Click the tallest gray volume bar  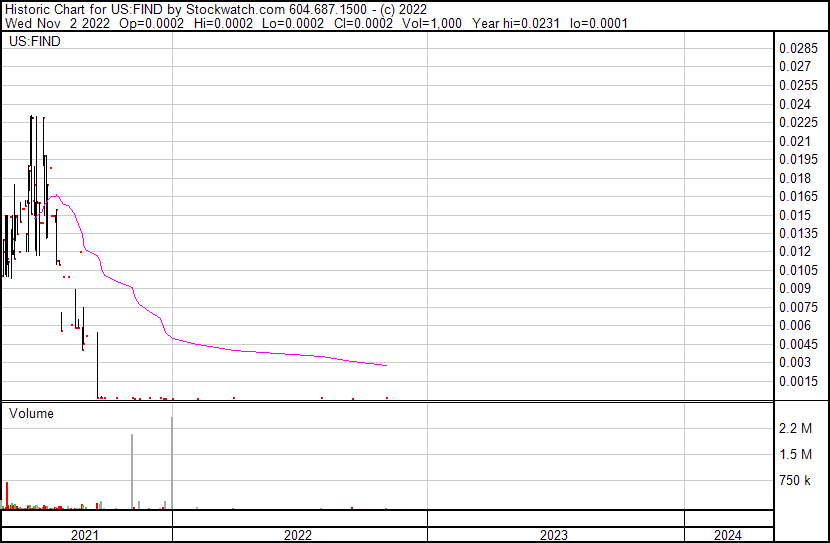pos(172,462)
